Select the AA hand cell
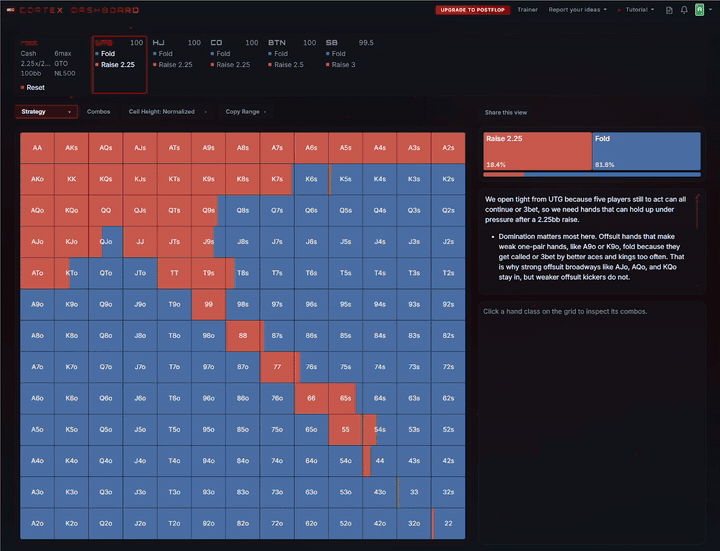This screenshot has height=551, width=720. (37, 148)
